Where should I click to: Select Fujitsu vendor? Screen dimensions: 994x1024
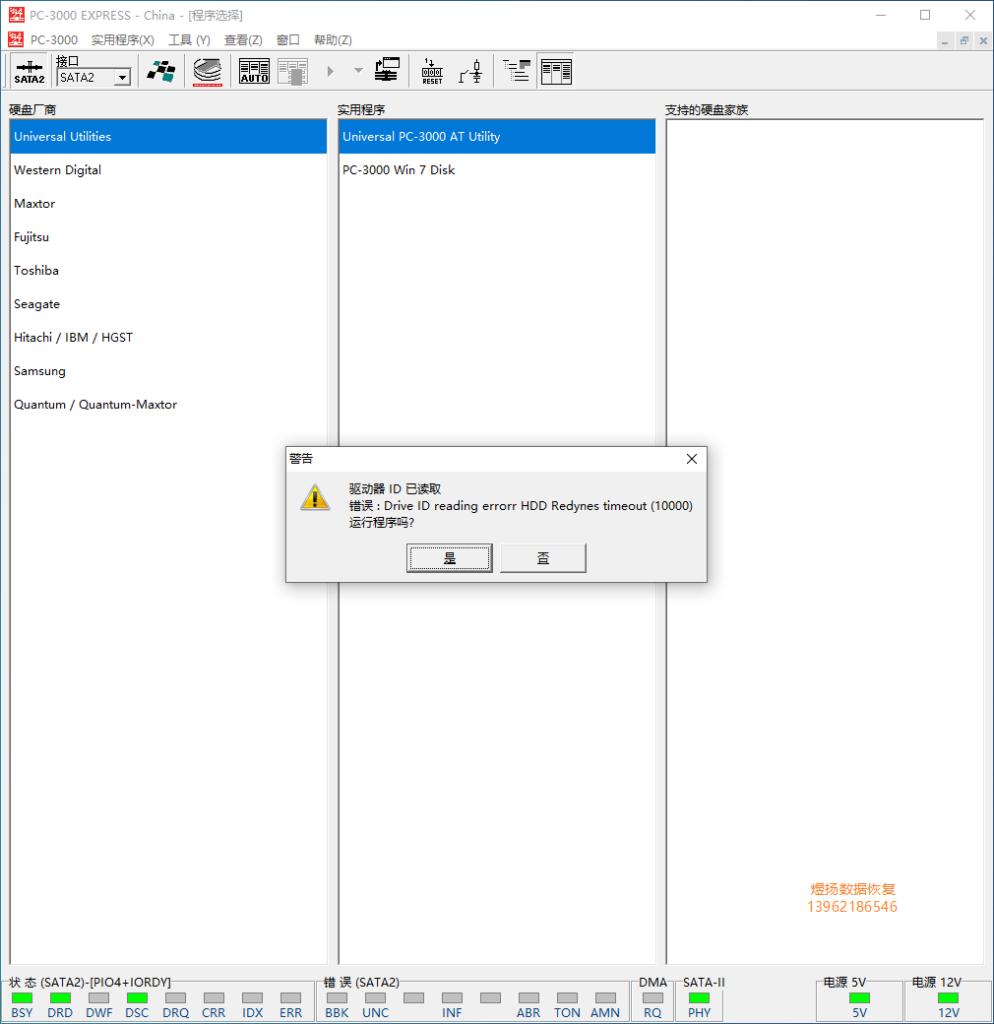tap(168, 237)
